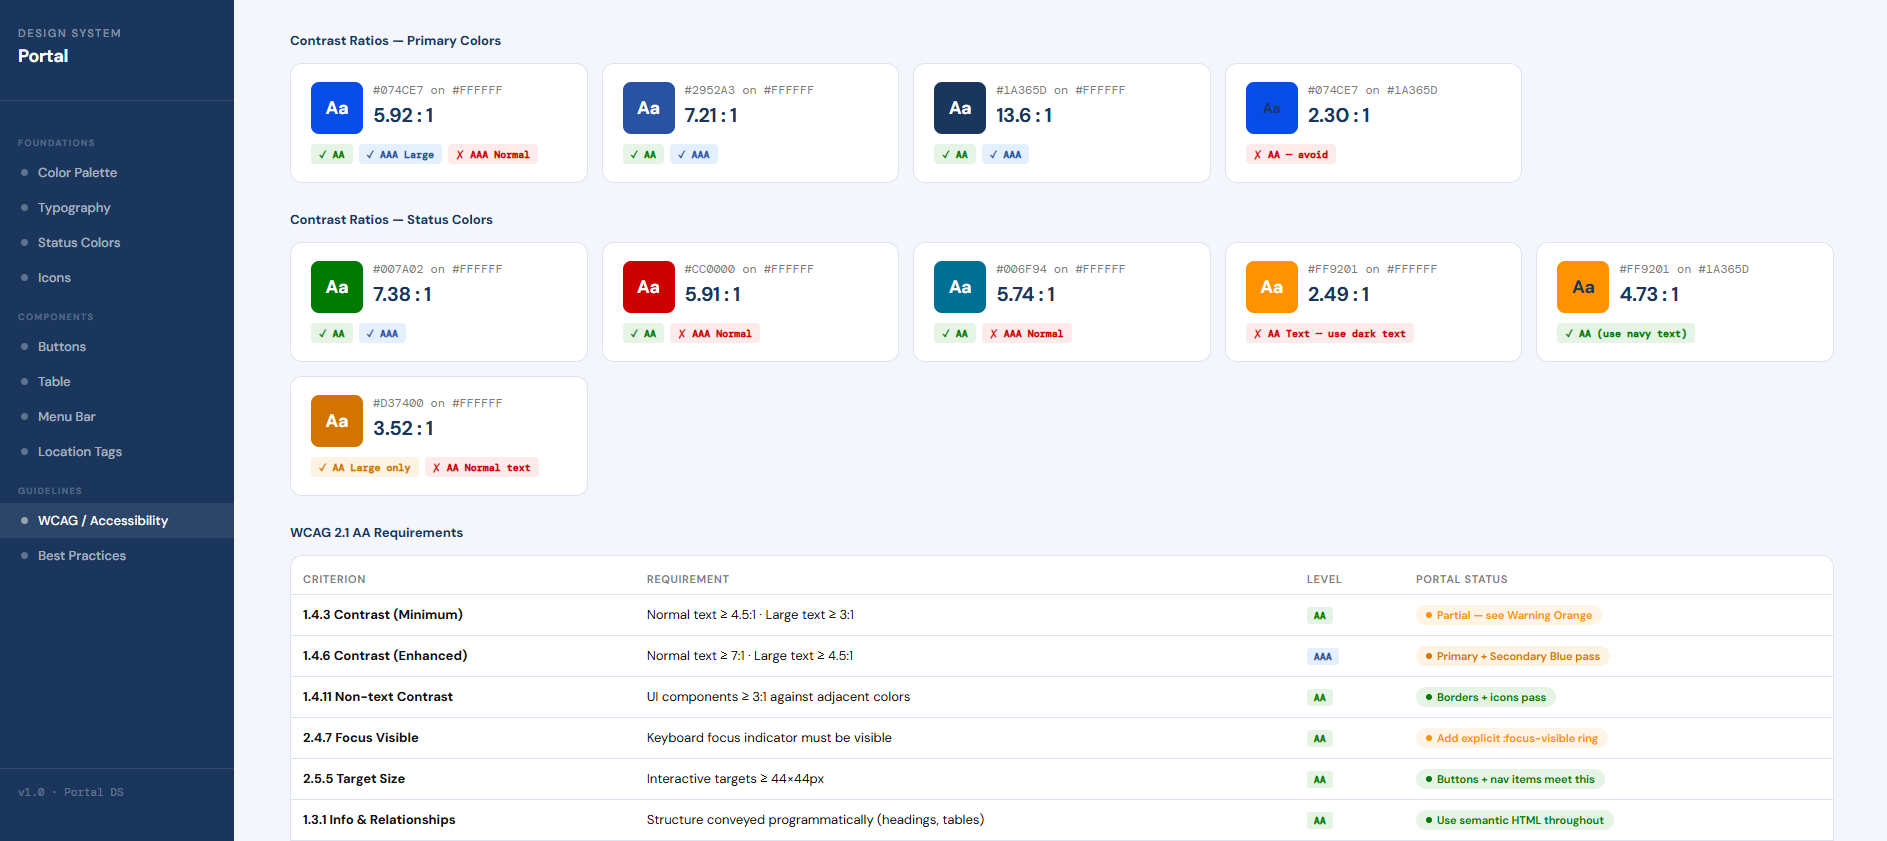The image size is (1887, 841).
Task: Click 1.3.1 Info & Relationships criterion
Action: 379,820
